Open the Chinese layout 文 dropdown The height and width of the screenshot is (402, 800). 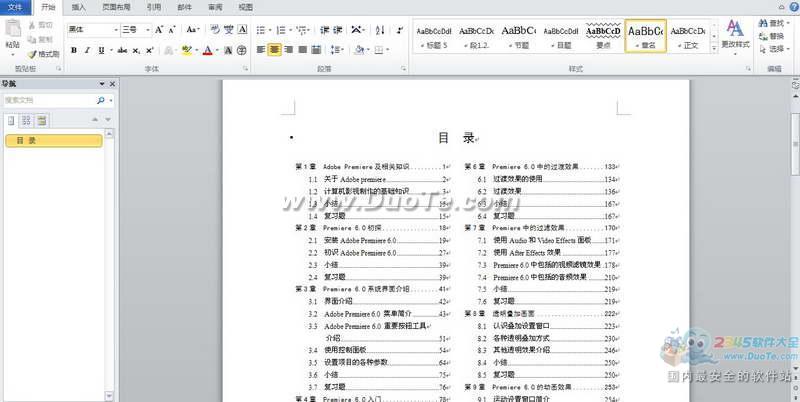[x=359, y=30]
